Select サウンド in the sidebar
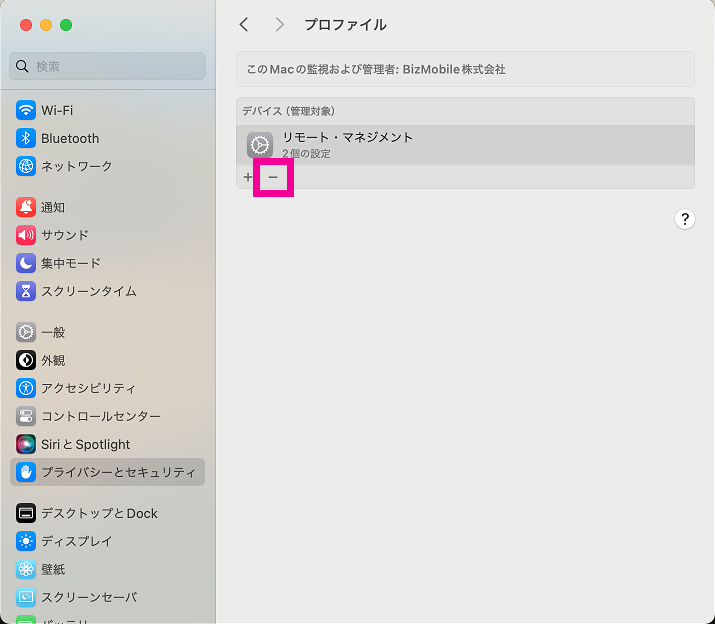This screenshot has width=715, height=624. coord(64,235)
